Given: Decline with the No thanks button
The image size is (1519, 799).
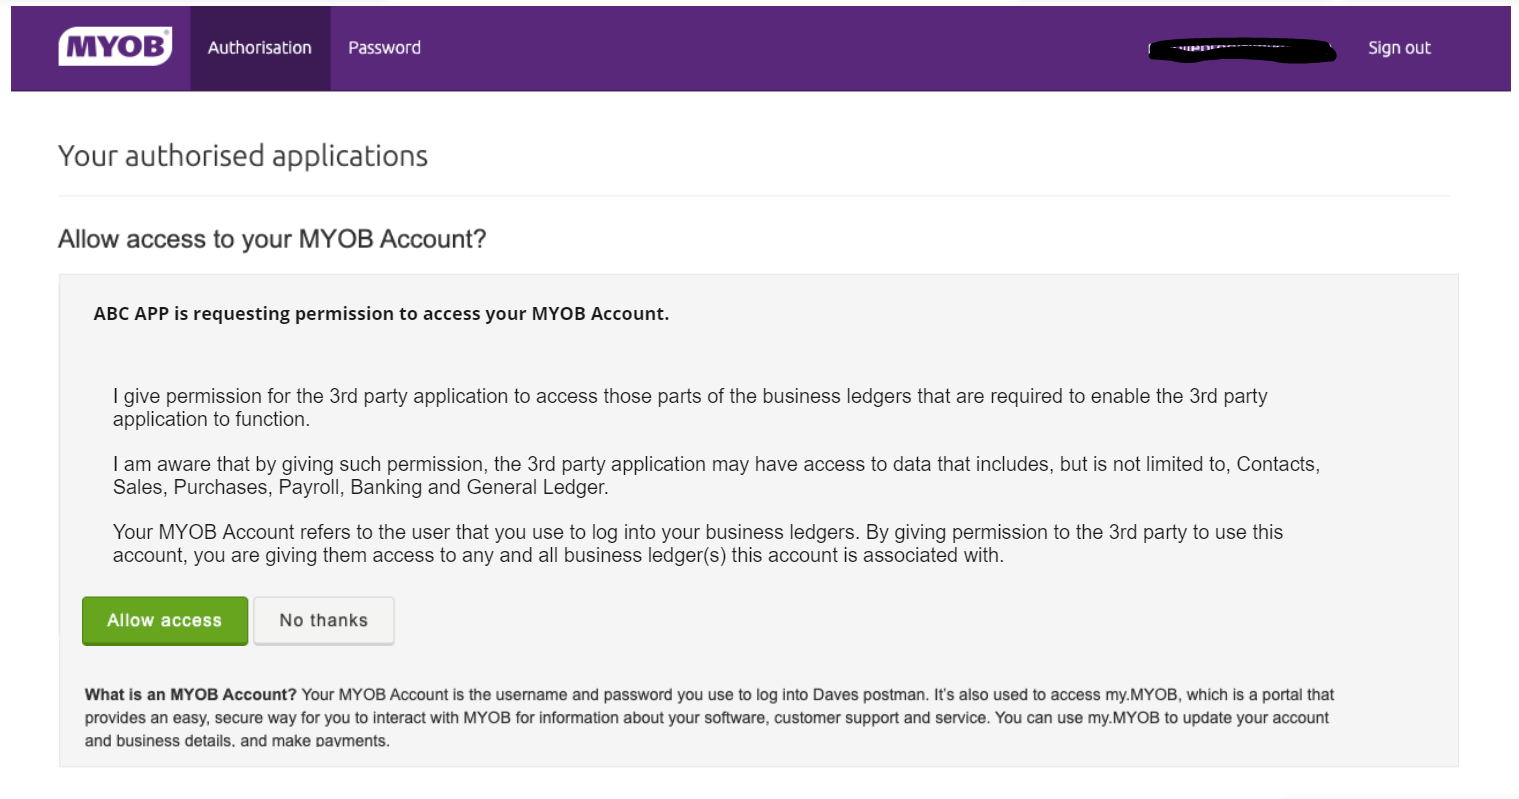Looking at the screenshot, I should [324, 621].
